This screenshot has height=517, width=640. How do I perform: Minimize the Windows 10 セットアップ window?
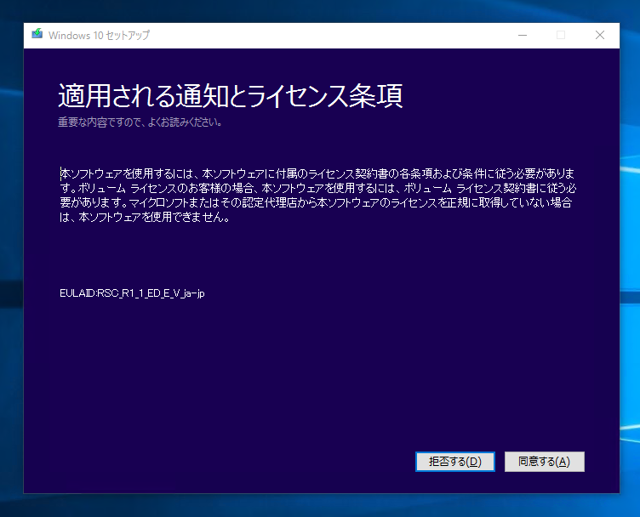pos(522,35)
